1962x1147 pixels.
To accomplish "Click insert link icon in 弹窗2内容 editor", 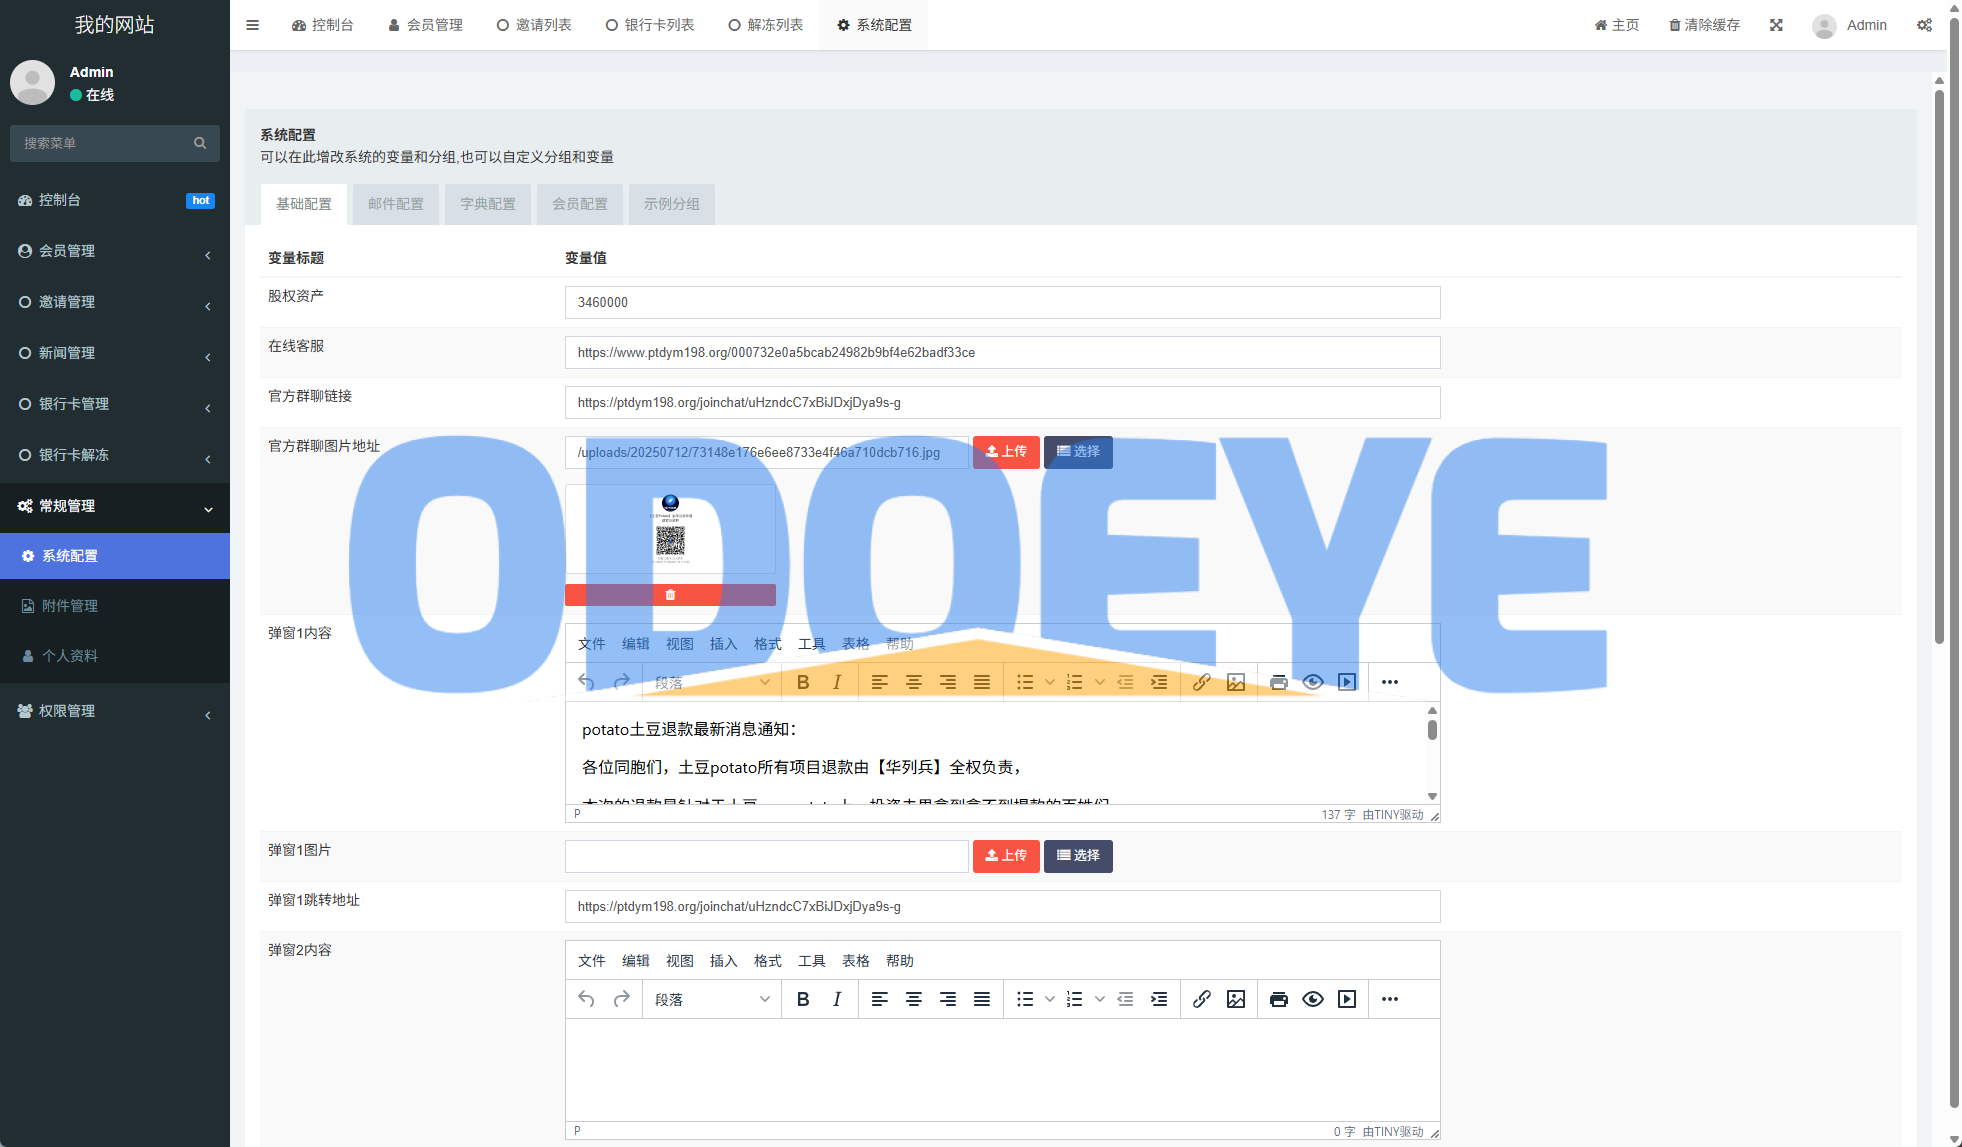I will 1202,999.
